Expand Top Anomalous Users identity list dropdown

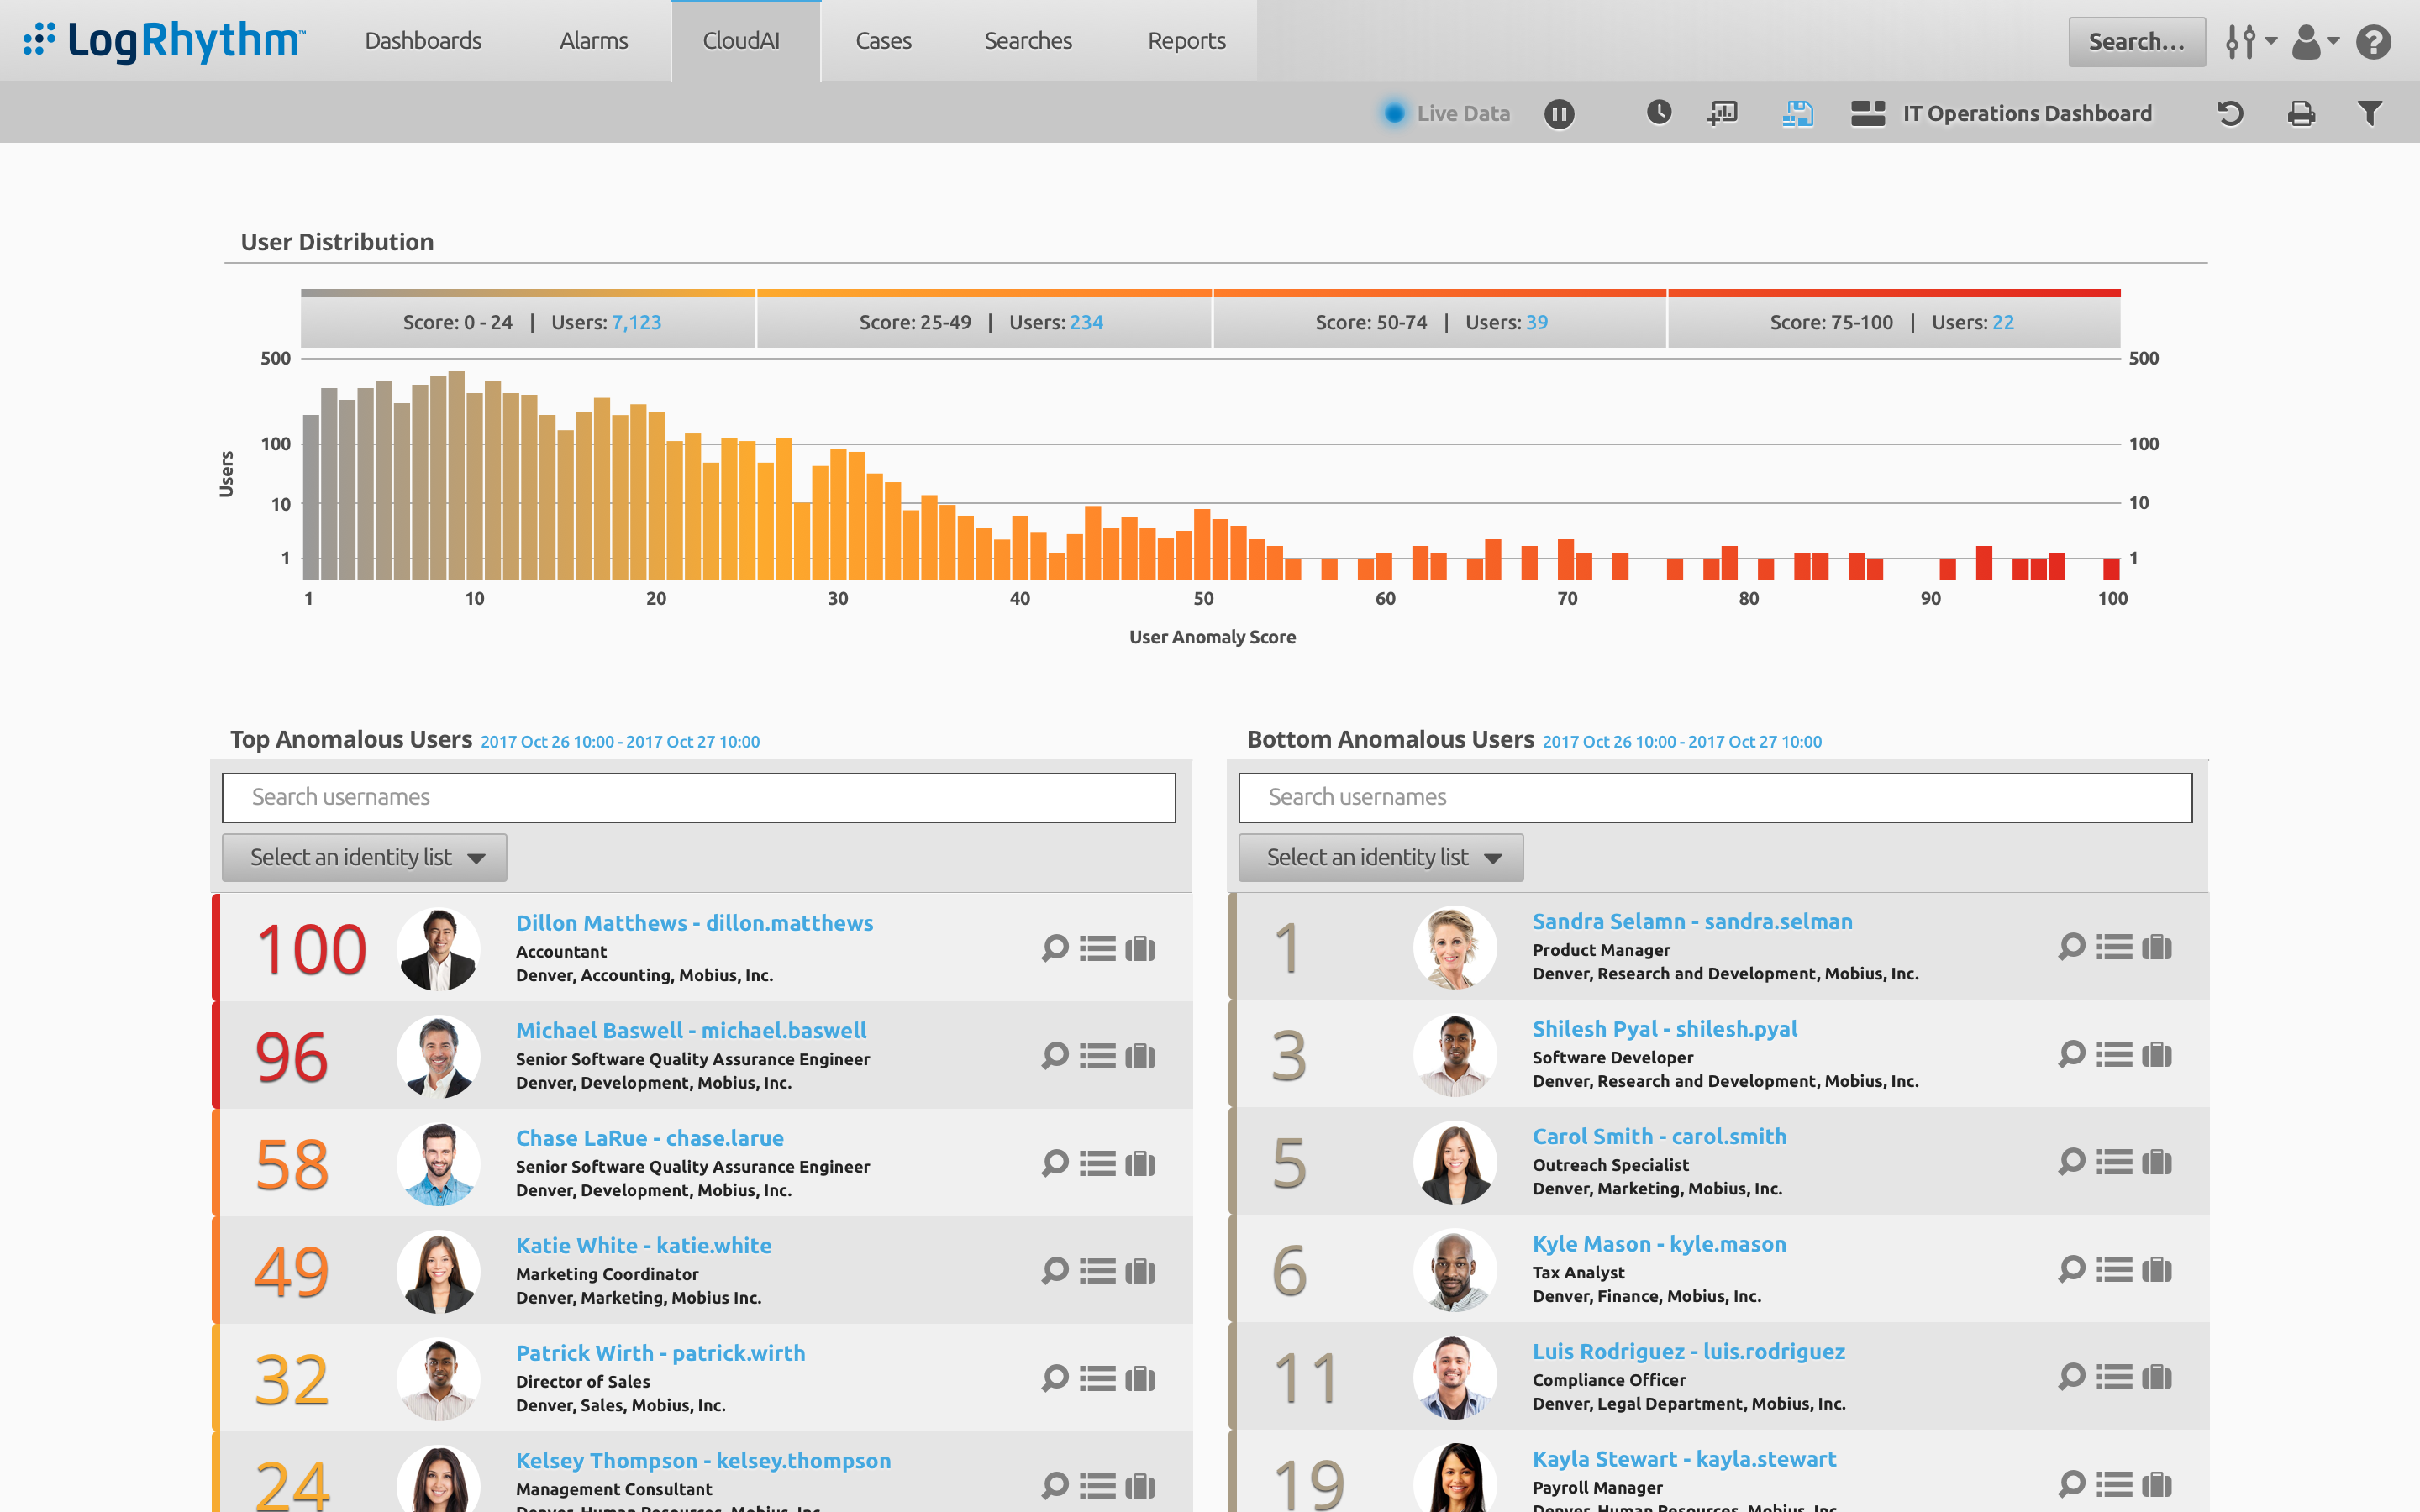[364, 858]
